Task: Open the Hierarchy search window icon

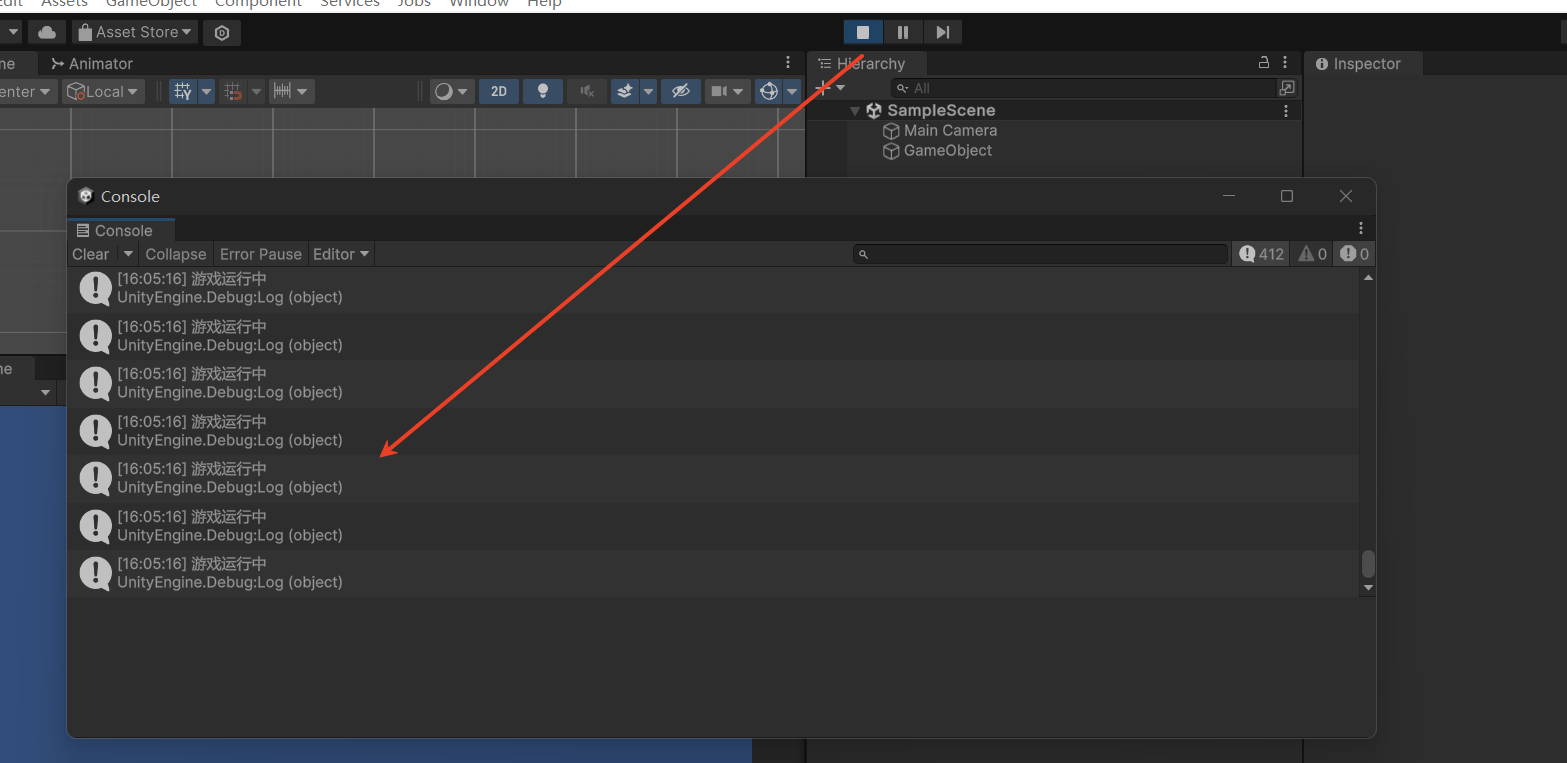Action: (1287, 88)
